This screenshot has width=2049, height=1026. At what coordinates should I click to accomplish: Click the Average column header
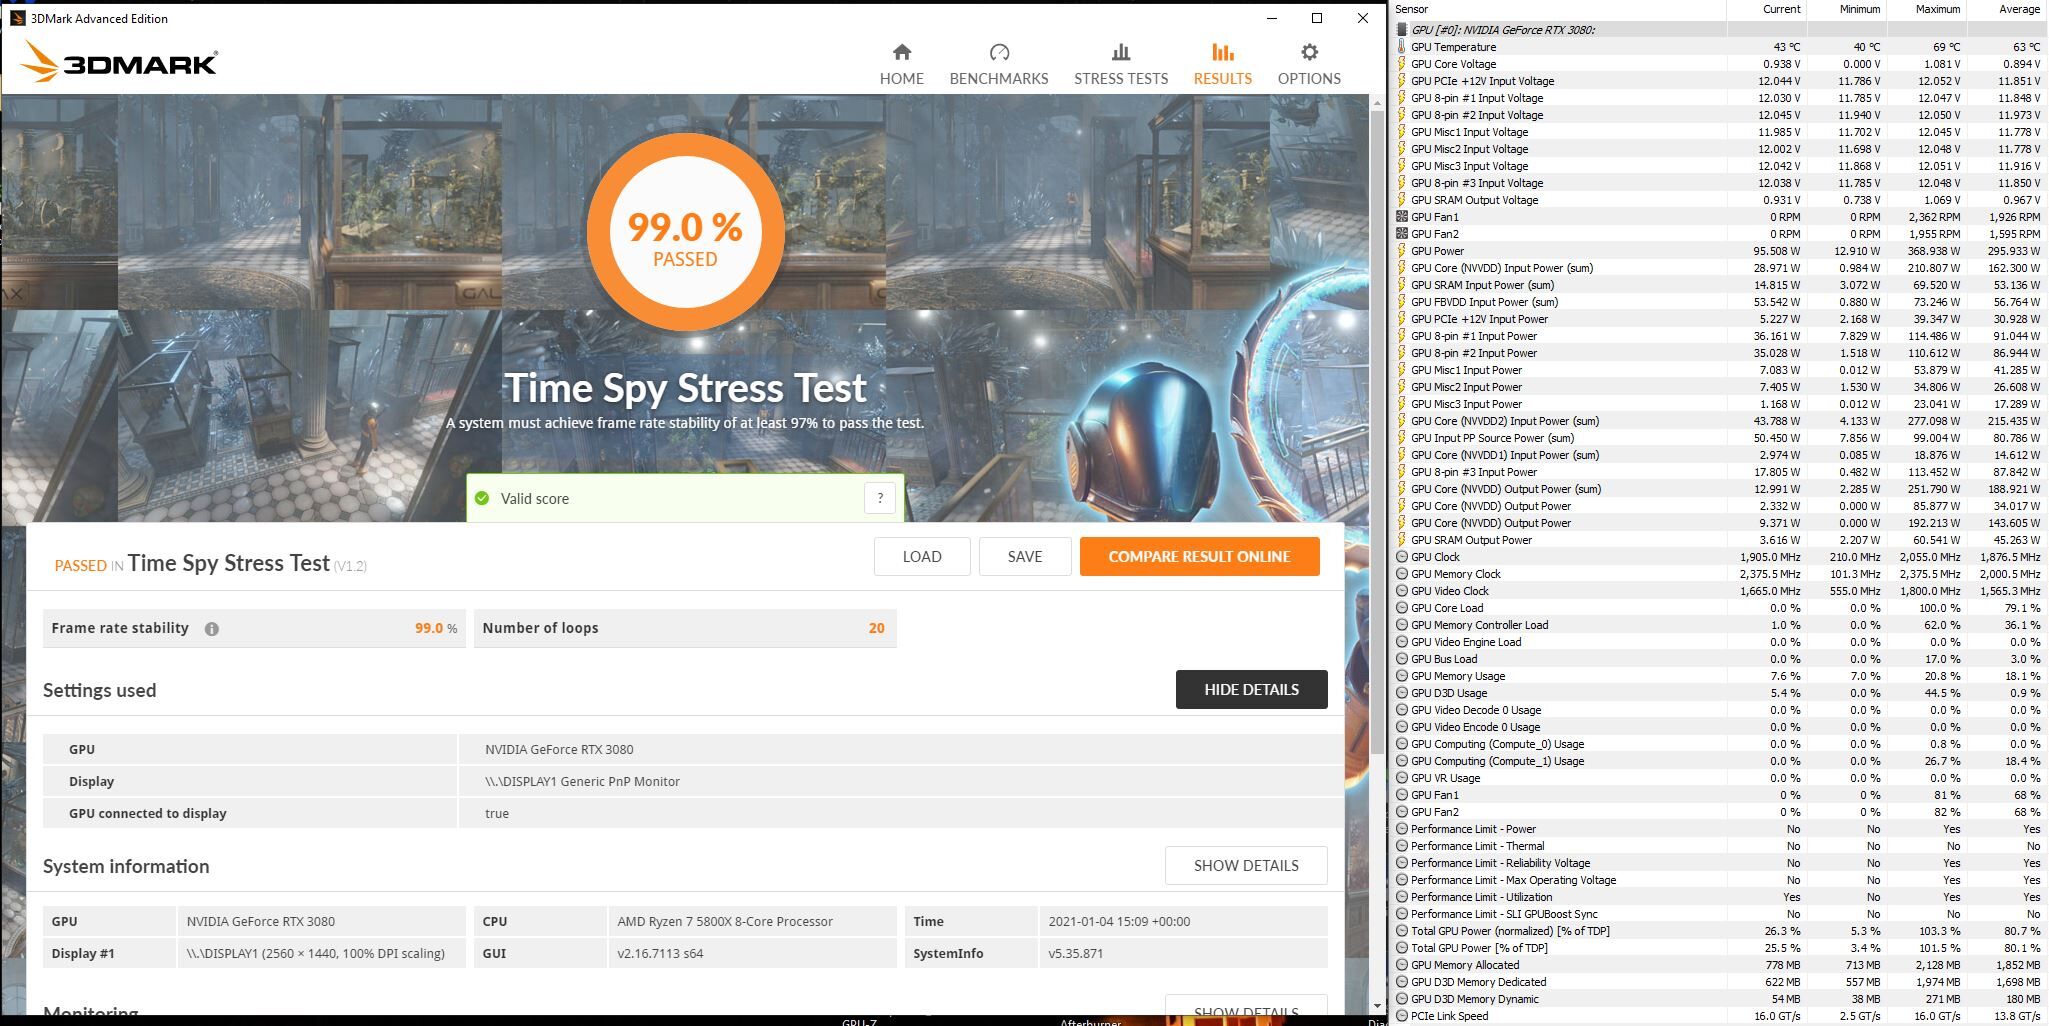pos(2007,9)
